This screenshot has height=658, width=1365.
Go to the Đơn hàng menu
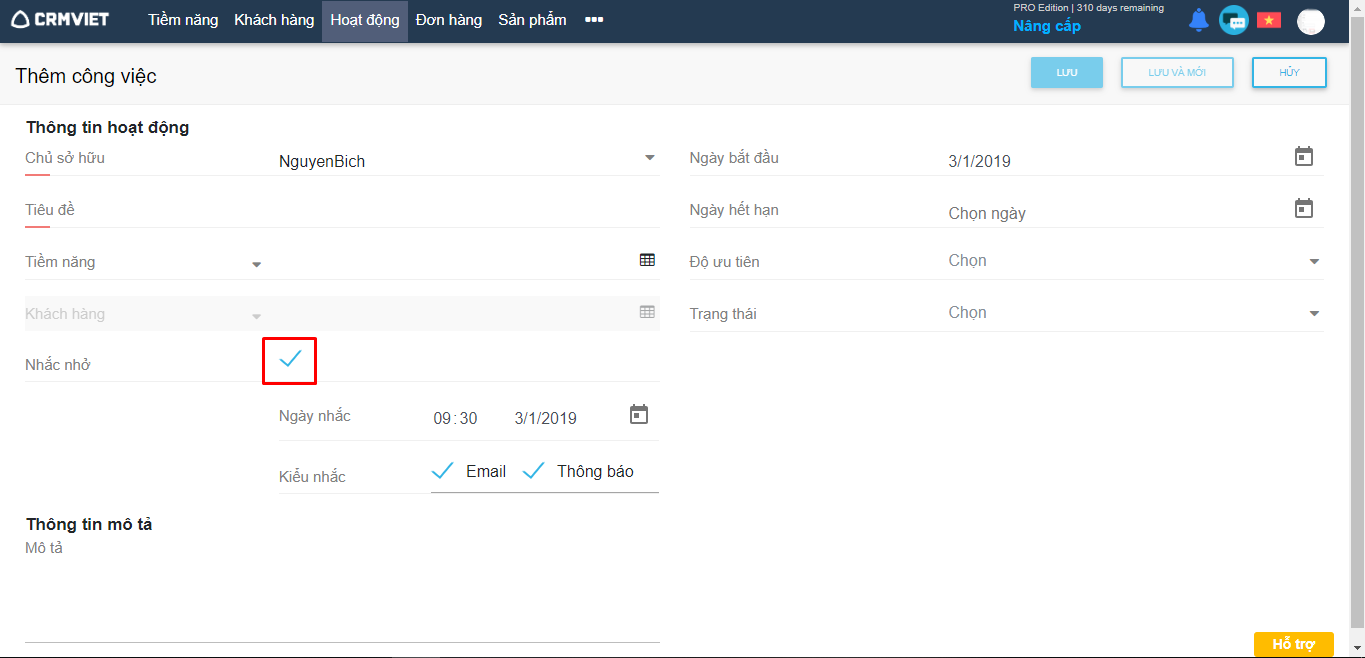448,20
